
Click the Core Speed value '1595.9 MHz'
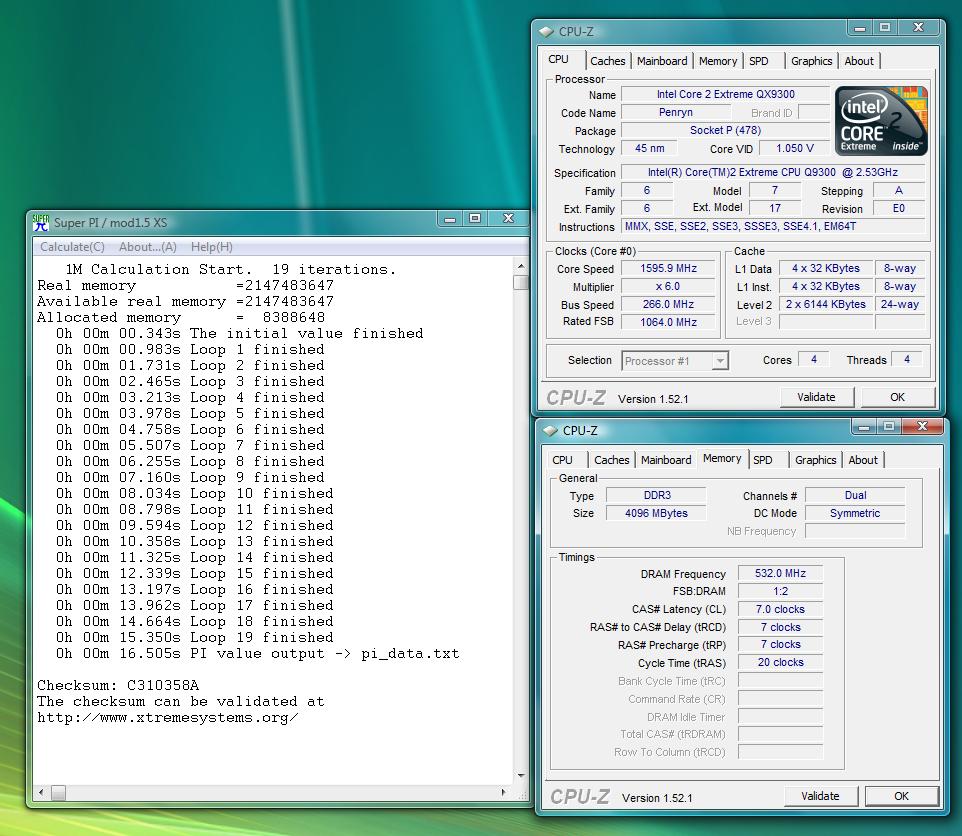668,269
